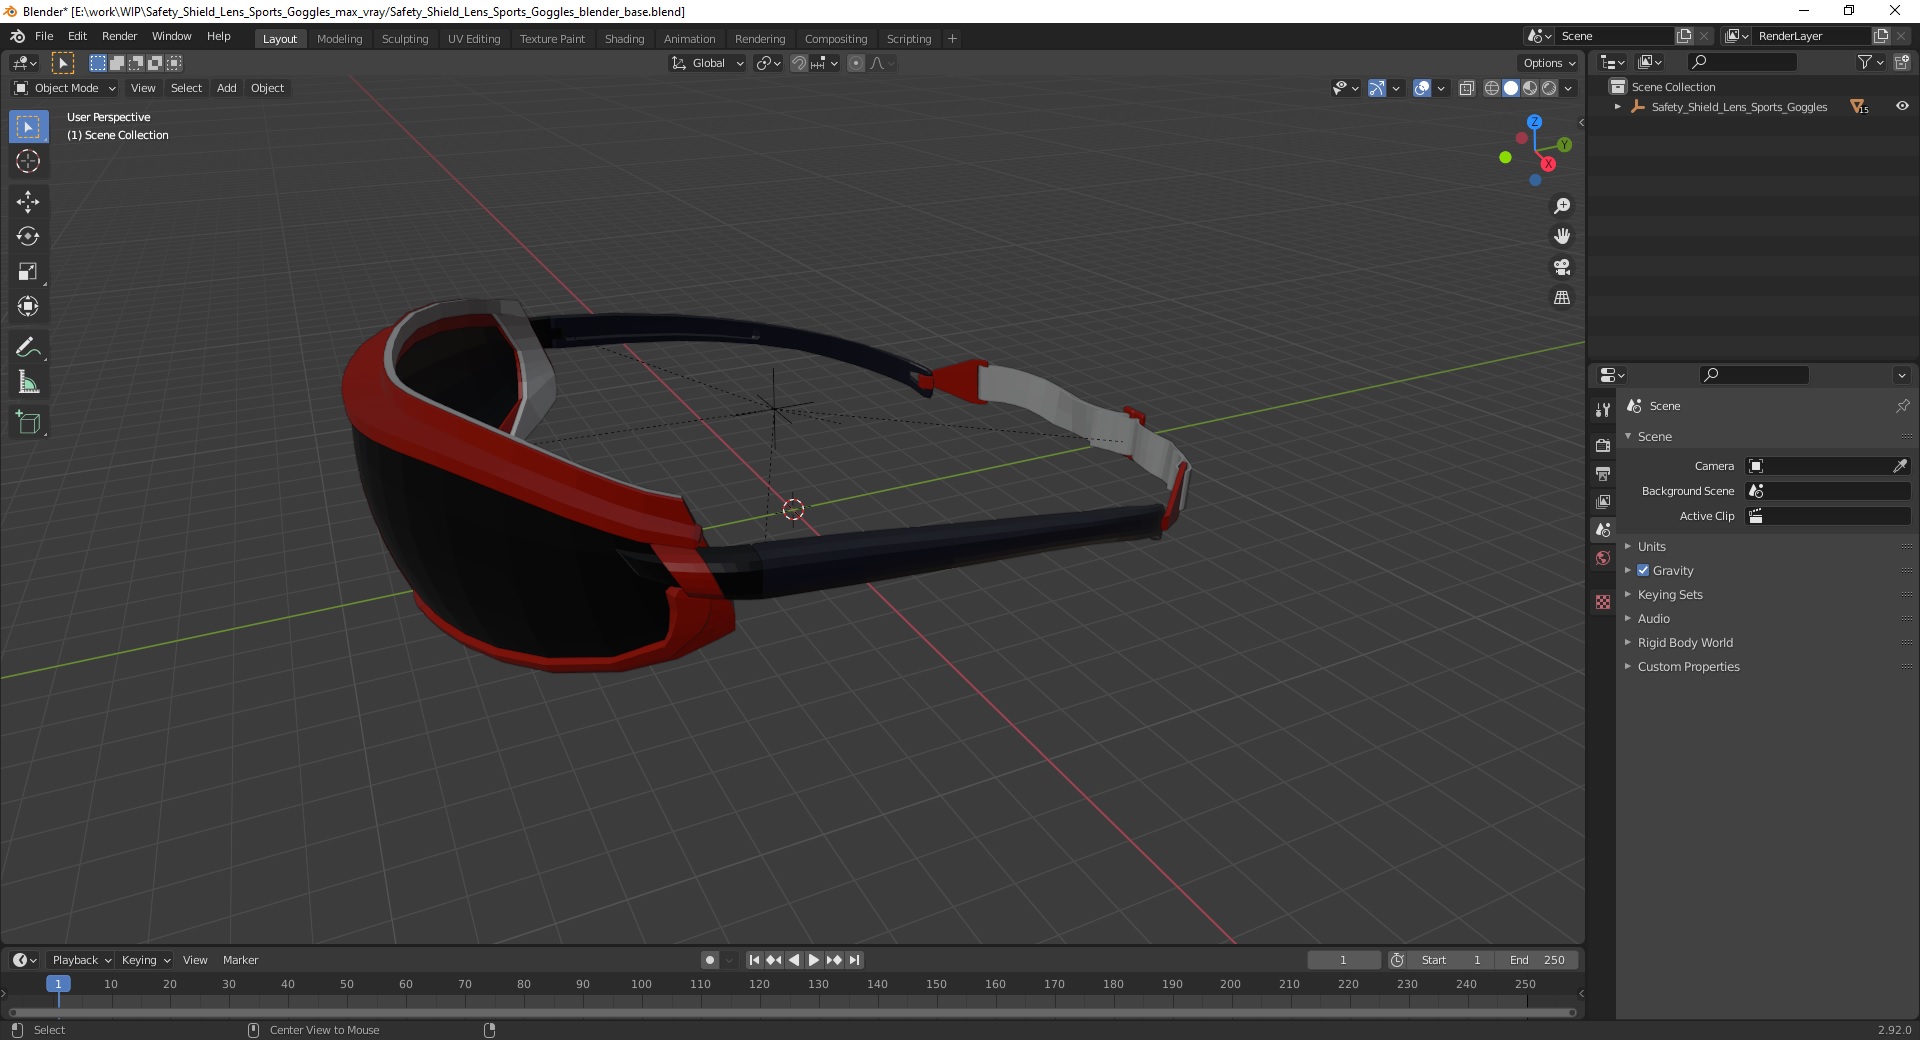The height and width of the screenshot is (1040, 1920).
Task: Jump to timeline end frame
Action: (854, 960)
